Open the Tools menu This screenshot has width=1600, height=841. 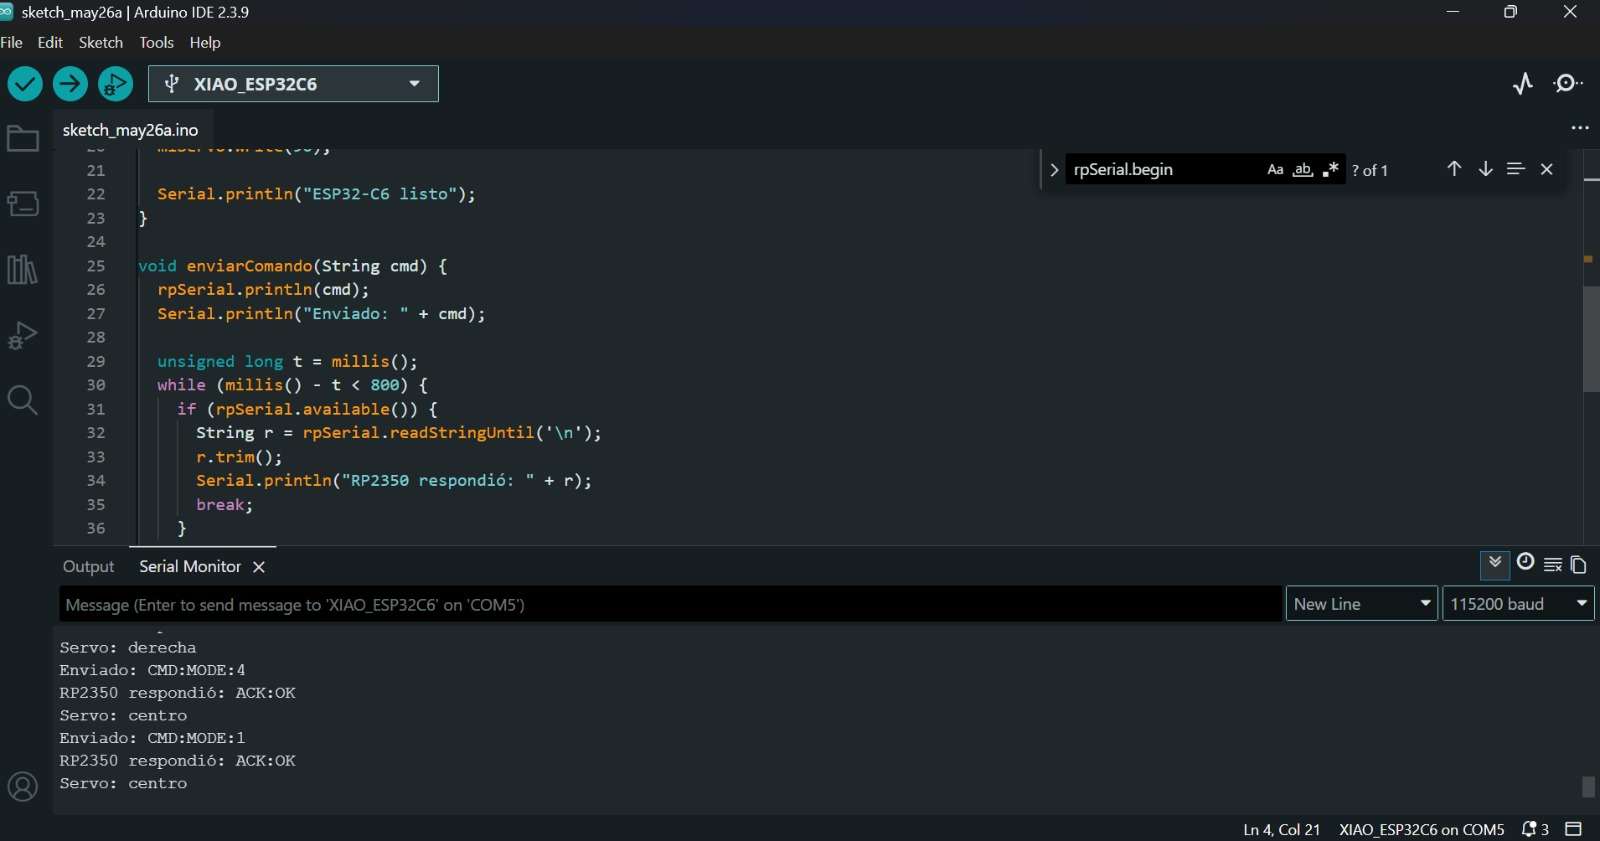[x=156, y=42]
